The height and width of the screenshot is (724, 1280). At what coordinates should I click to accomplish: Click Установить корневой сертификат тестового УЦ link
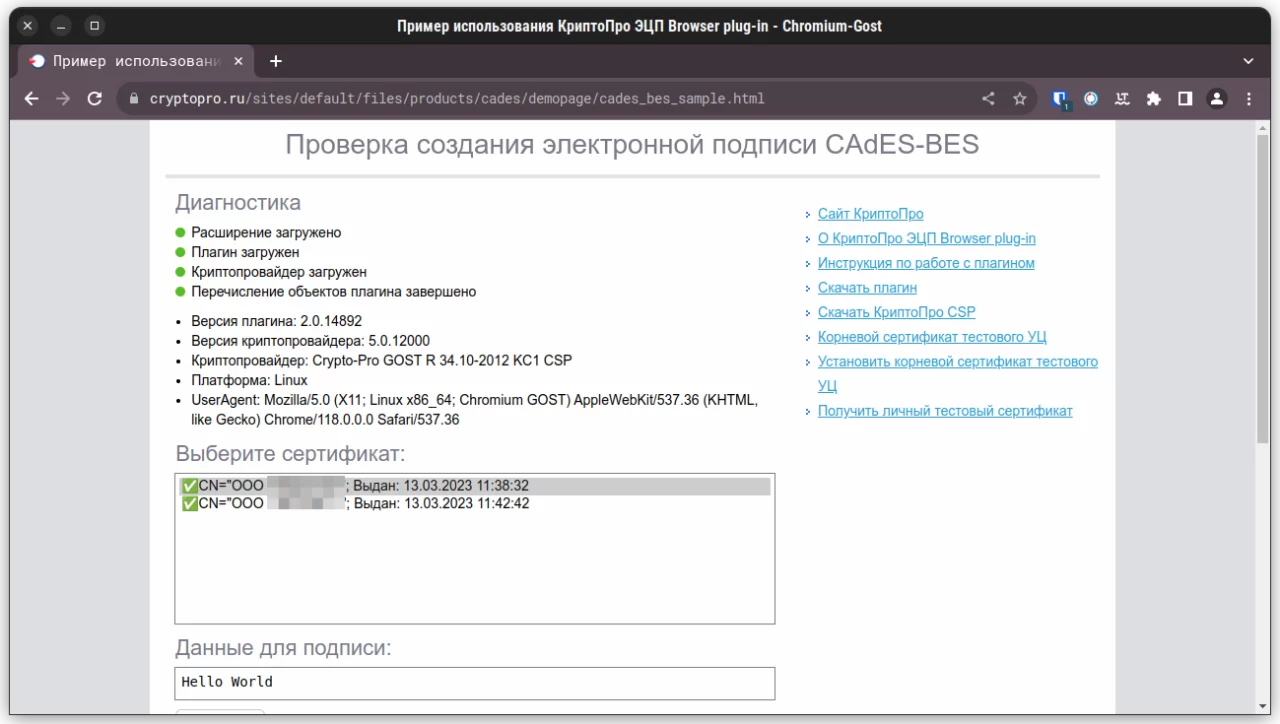pyautogui.click(x=957, y=373)
